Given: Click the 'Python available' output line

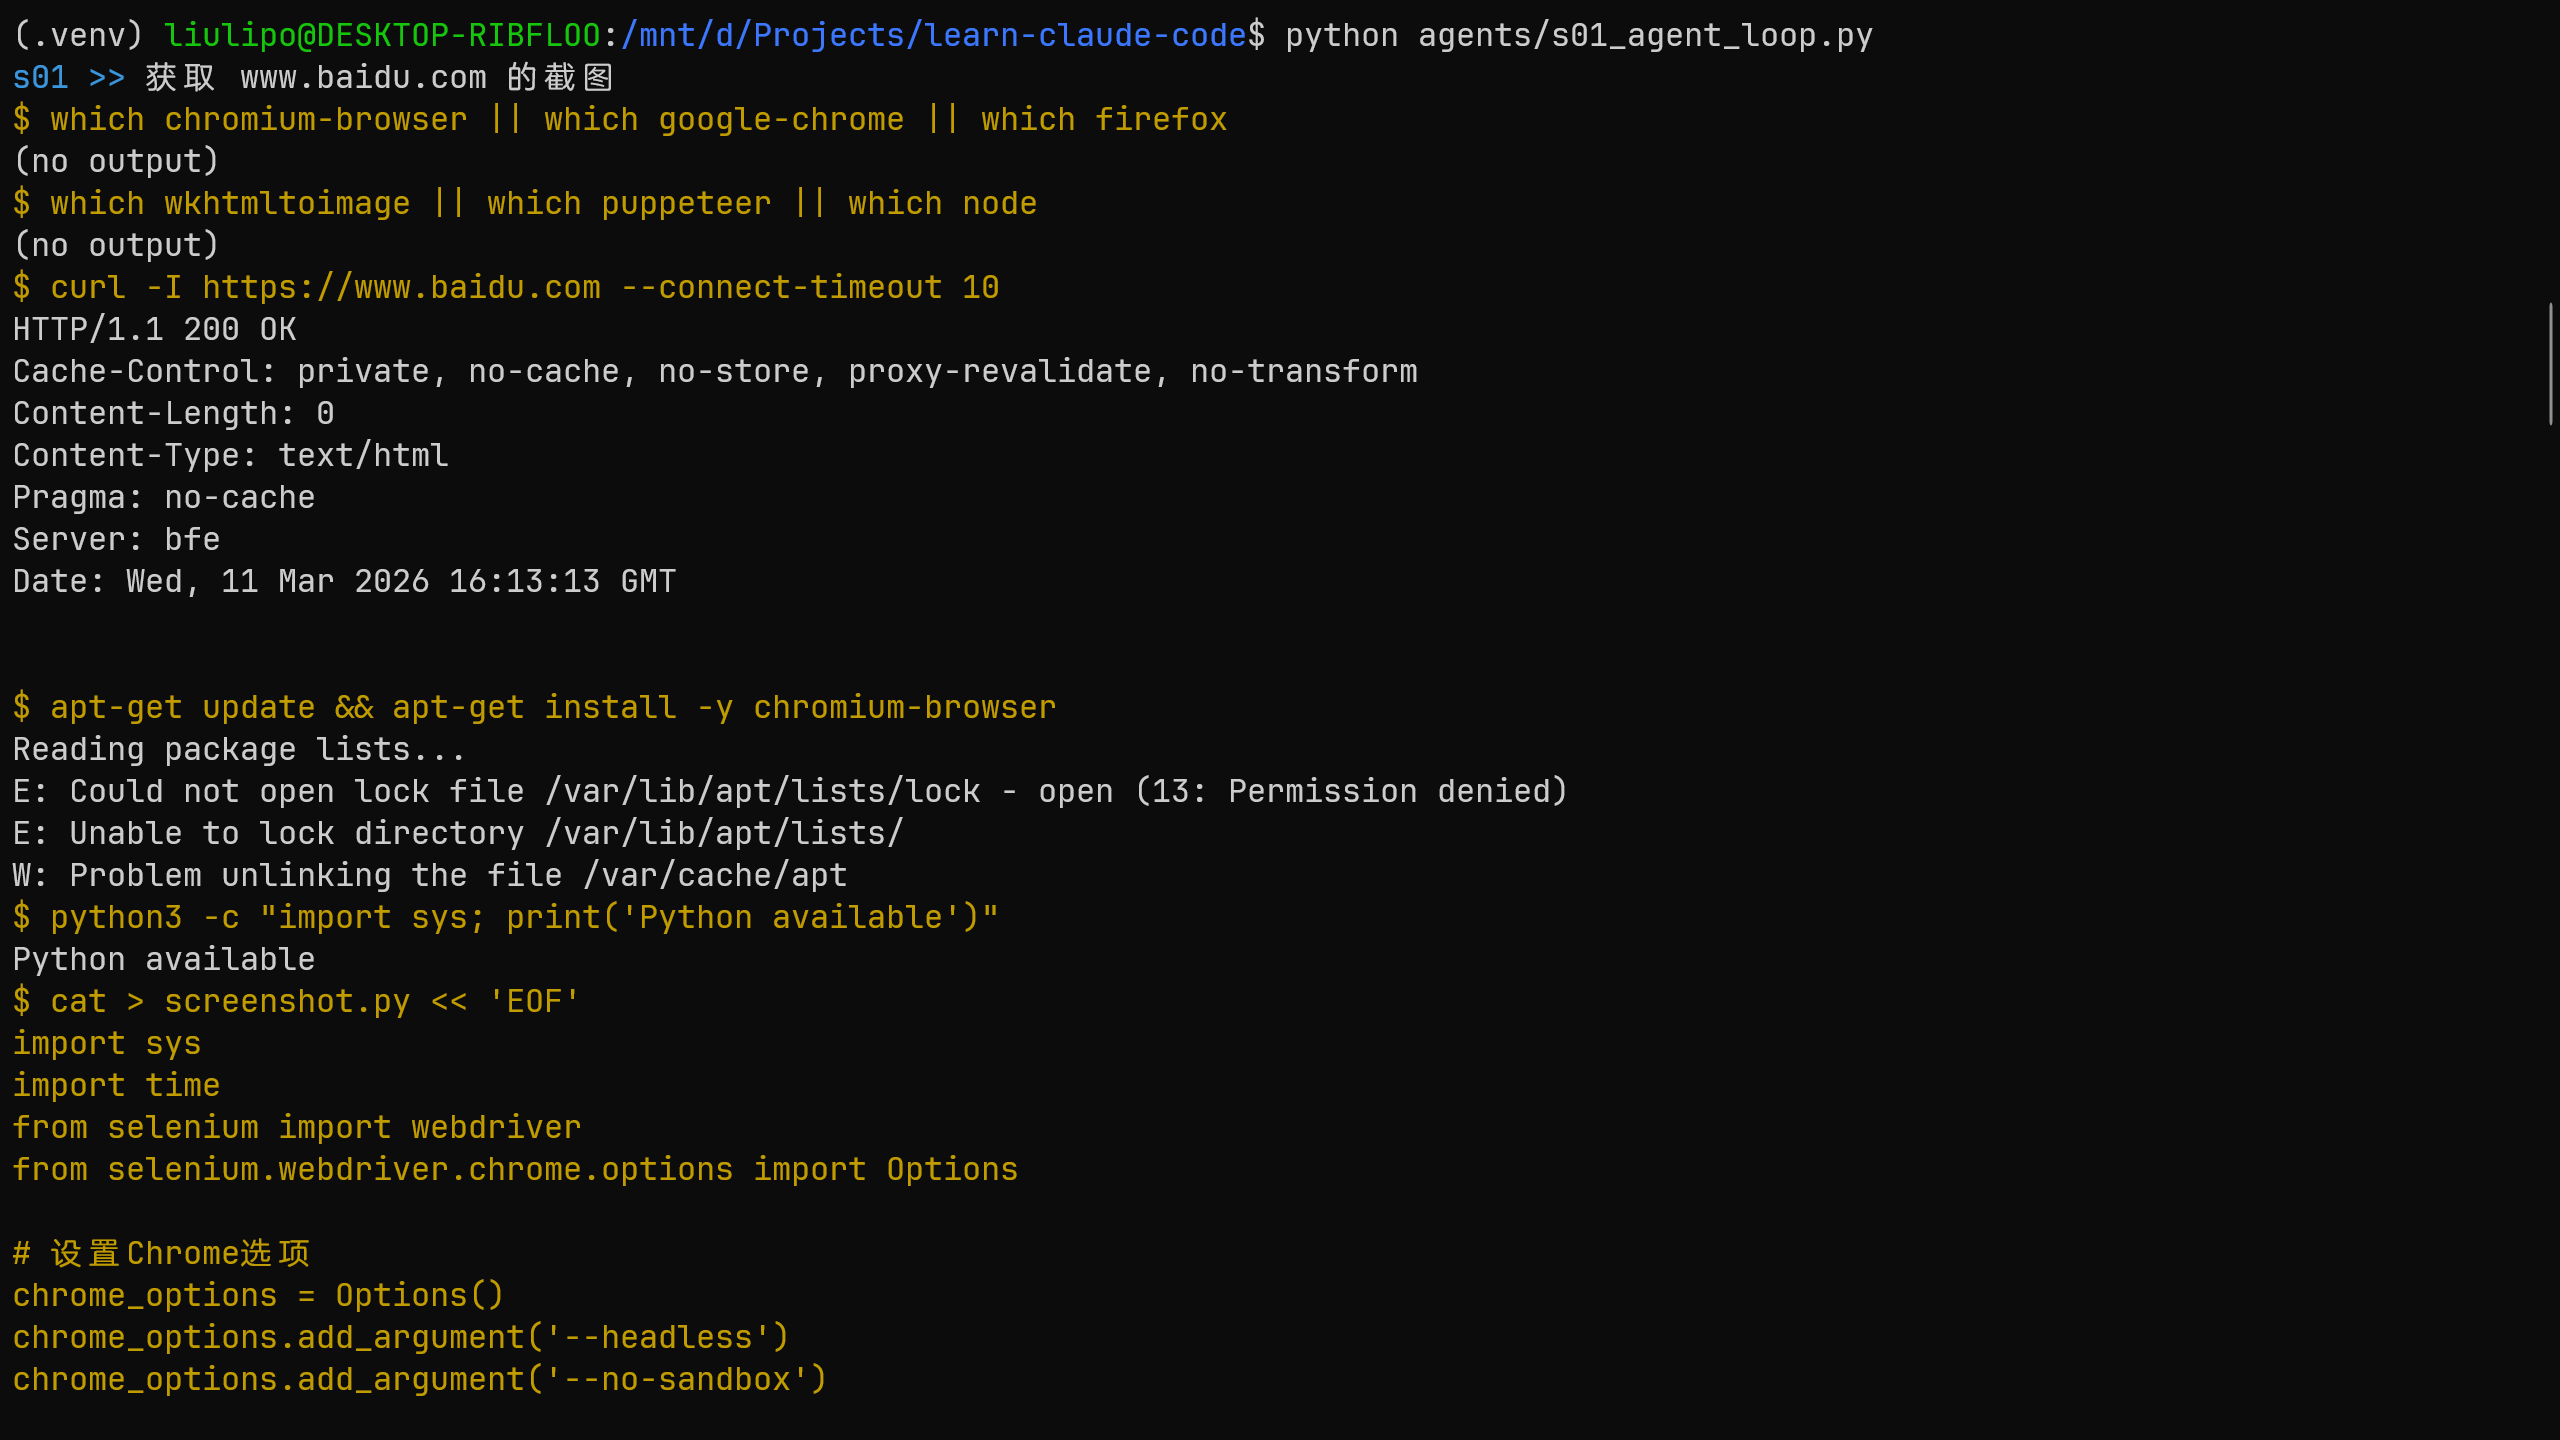Looking at the screenshot, I should [x=164, y=960].
